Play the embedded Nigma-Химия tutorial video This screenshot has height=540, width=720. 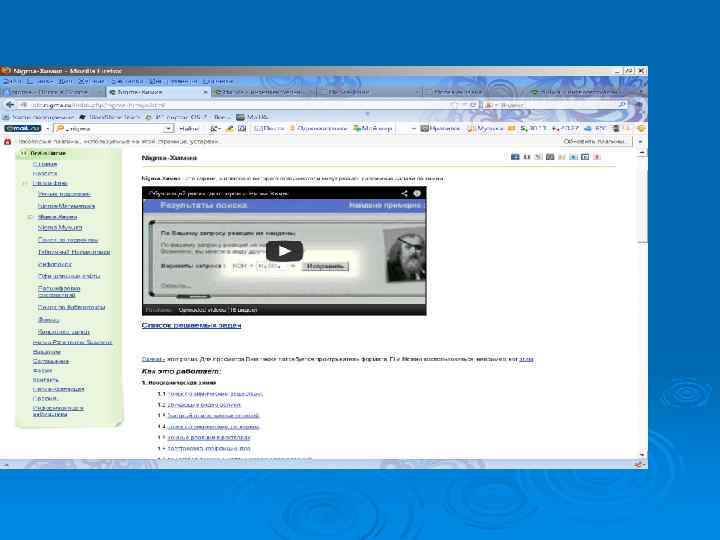pyautogui.click(x=284, y=251)
